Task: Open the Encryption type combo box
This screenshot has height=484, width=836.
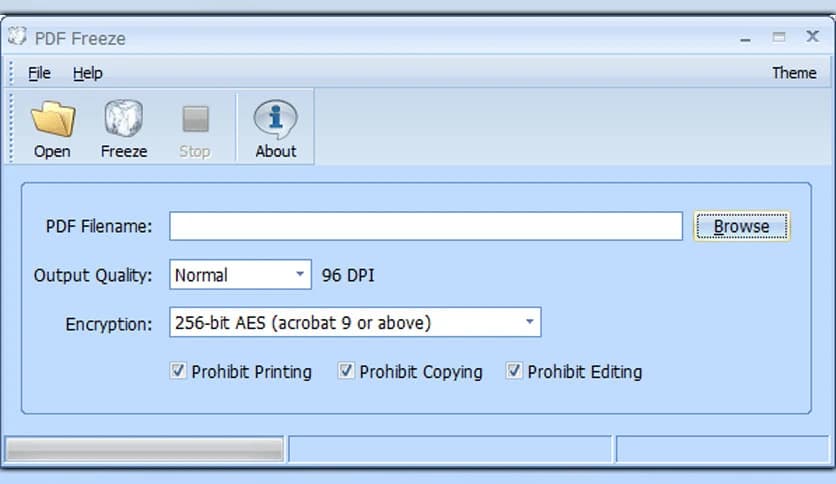Action: tap(355, 322)
